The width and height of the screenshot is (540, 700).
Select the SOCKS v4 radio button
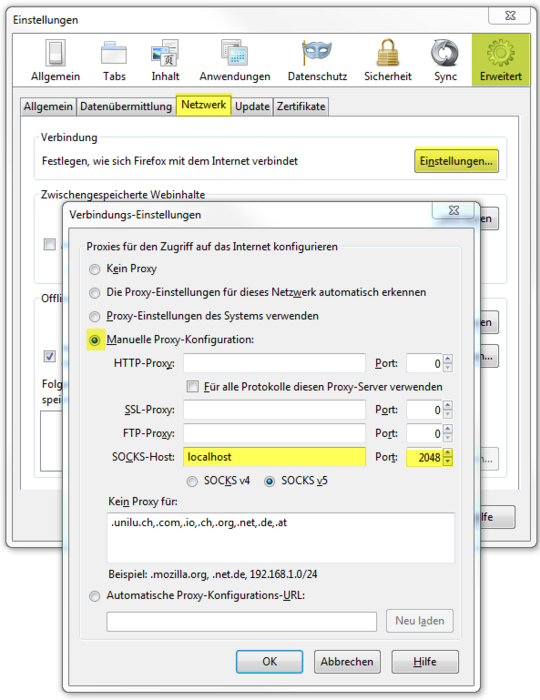[x=192, y=481]
